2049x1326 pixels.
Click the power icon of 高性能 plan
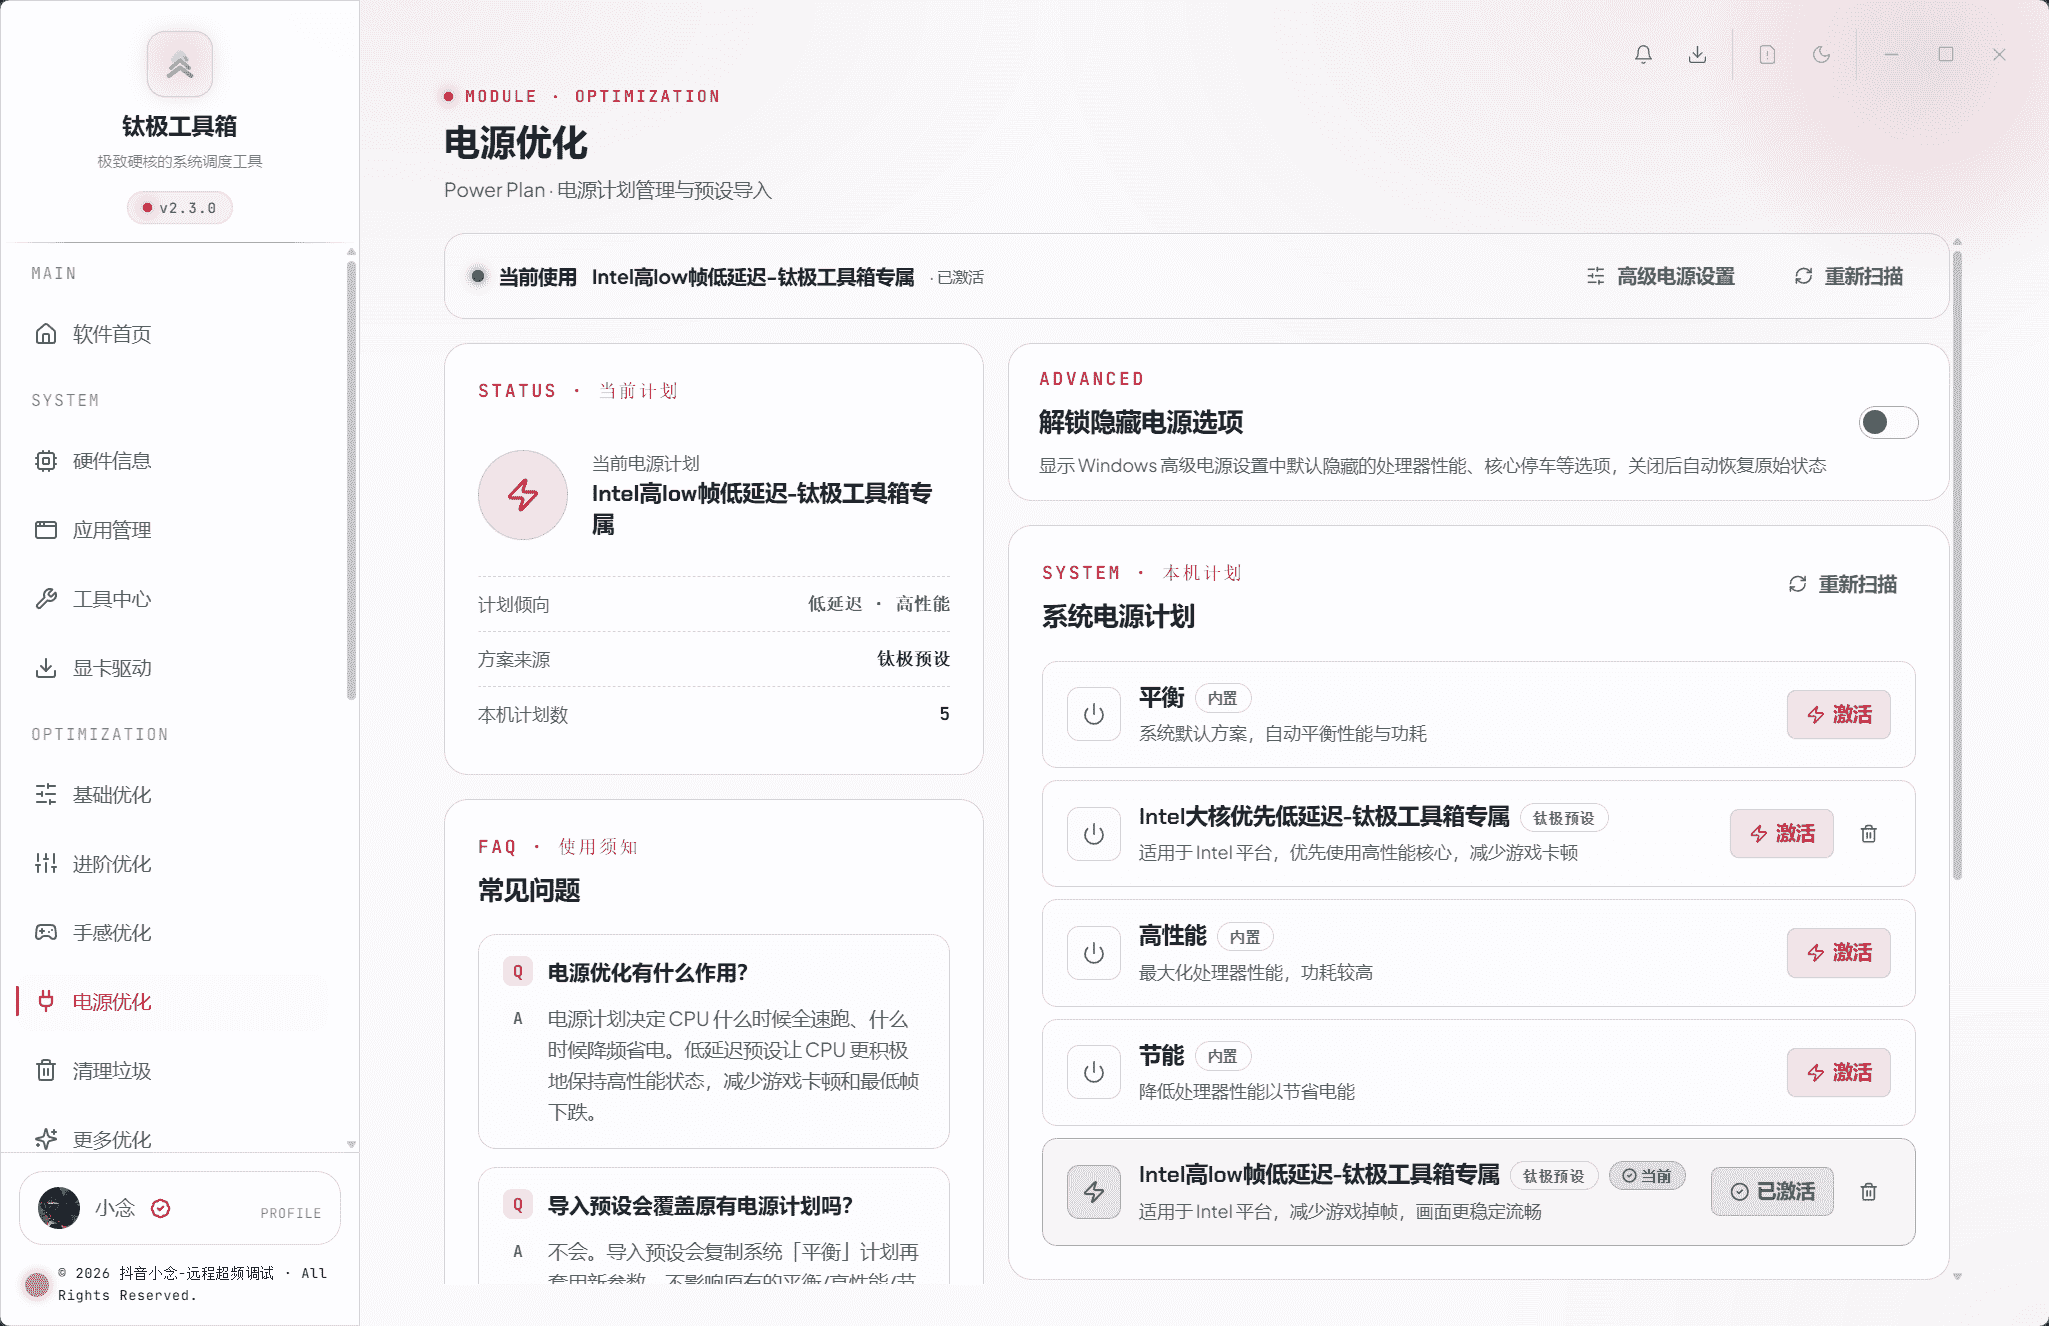1094,954
